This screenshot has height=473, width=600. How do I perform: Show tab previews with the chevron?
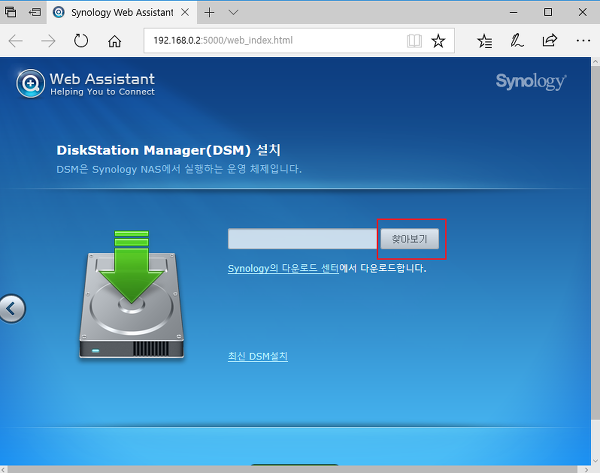[233, 12]
